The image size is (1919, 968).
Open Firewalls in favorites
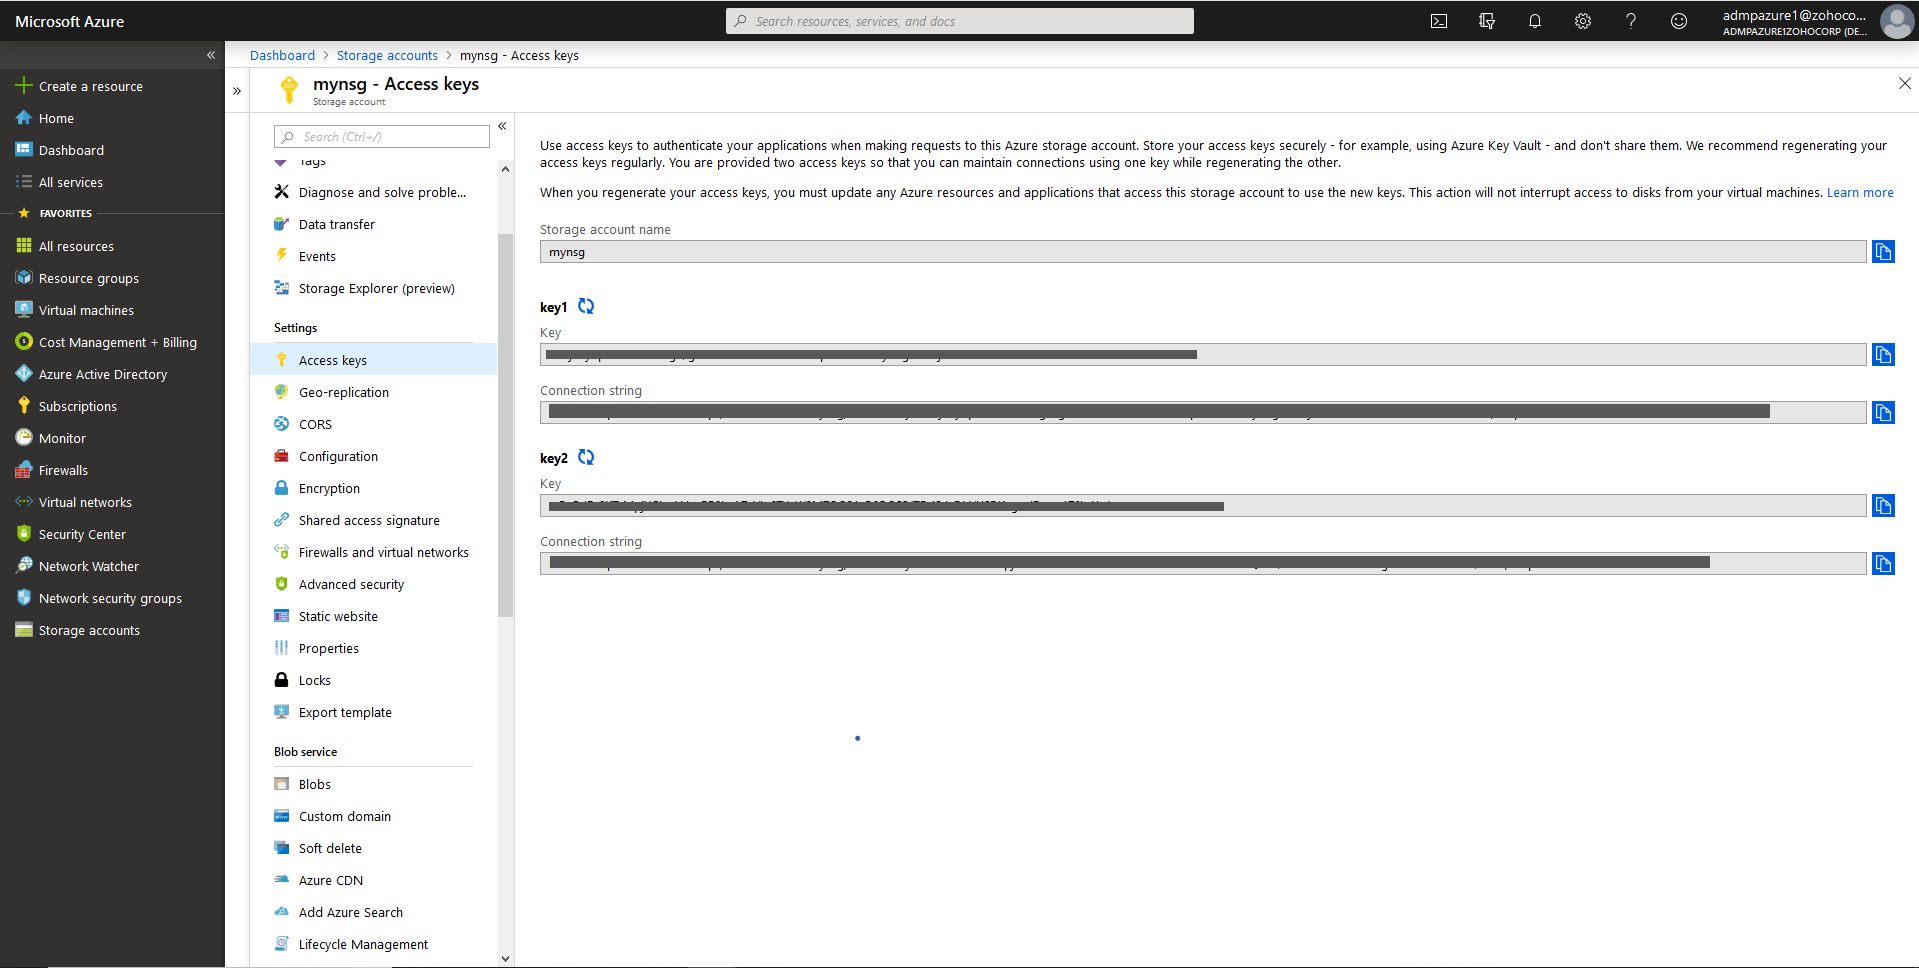pos(112,470)
